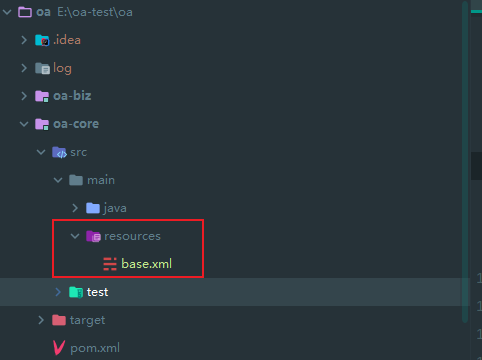Click the .idea folder icon
This screenshot has height=360, width=482.
[42, 40]
